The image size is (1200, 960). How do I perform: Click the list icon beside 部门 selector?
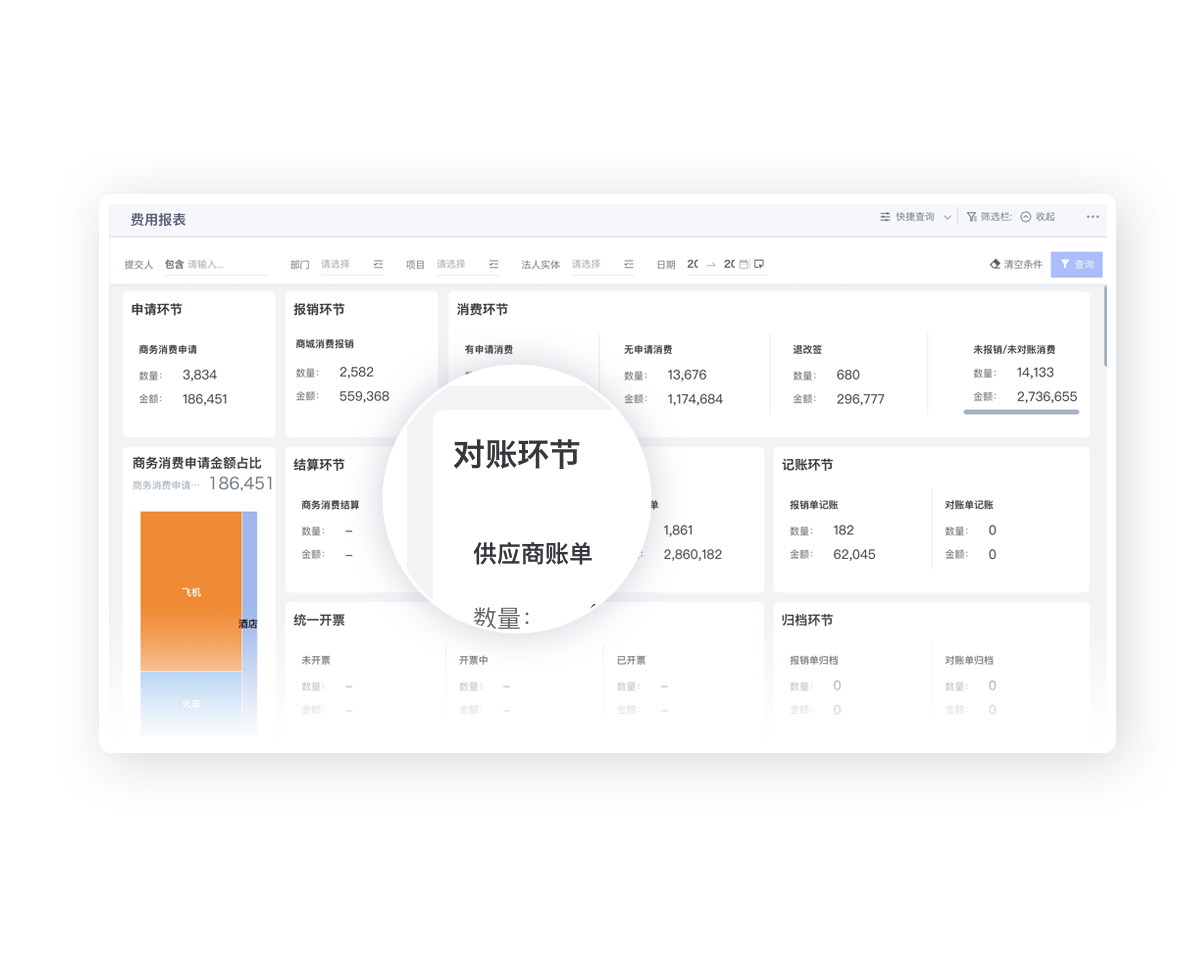coord(378,265)
